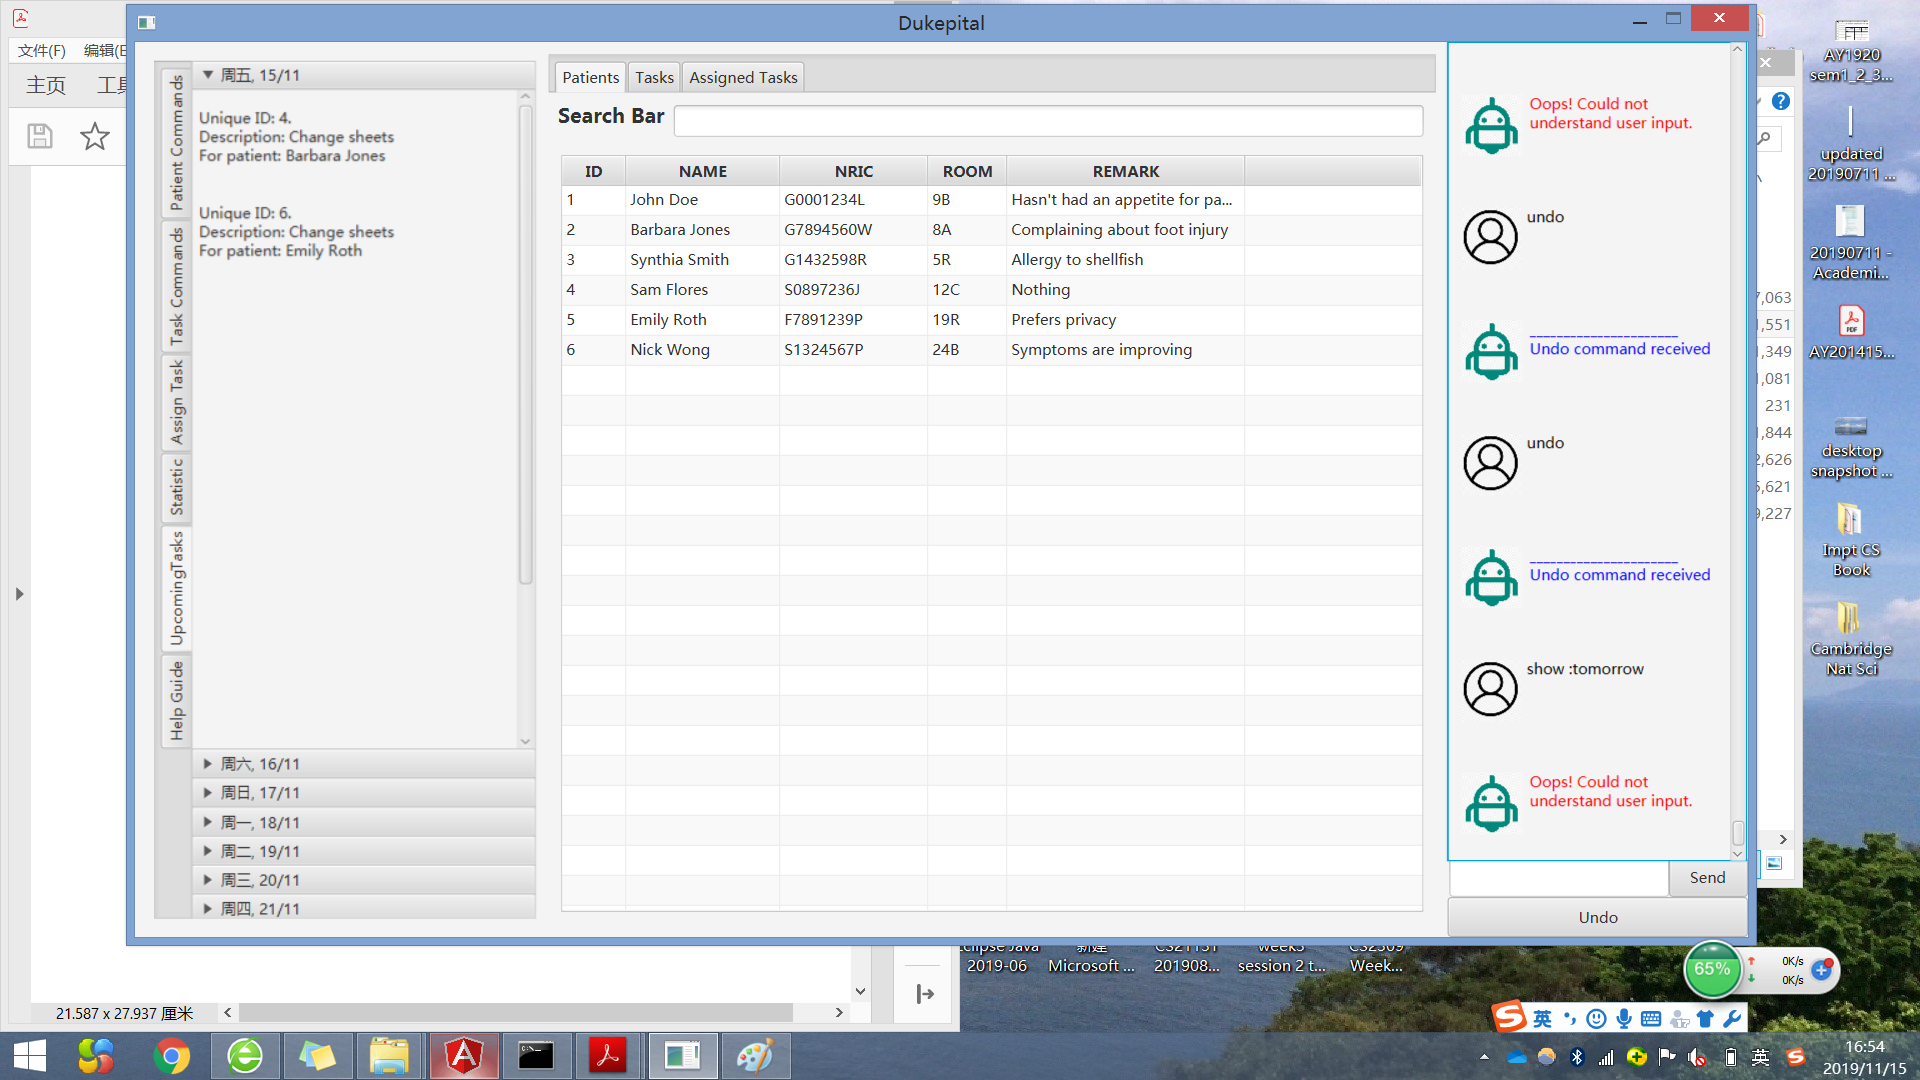The width and height of the screenshot is (1920, 1080).
Task: Click the chat panel vertical scrollbar thumb
Action: (1738, 832)
